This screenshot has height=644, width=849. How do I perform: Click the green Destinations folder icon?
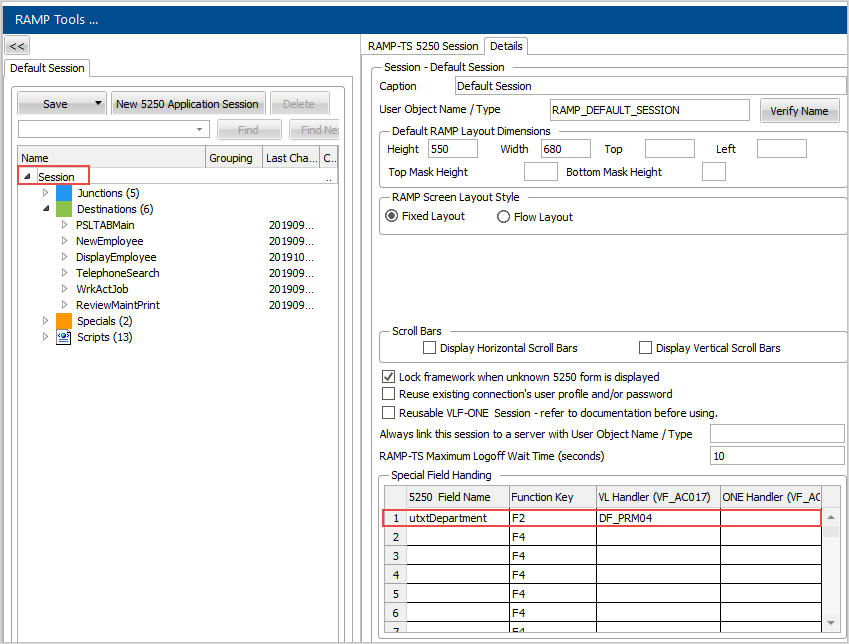64,209
